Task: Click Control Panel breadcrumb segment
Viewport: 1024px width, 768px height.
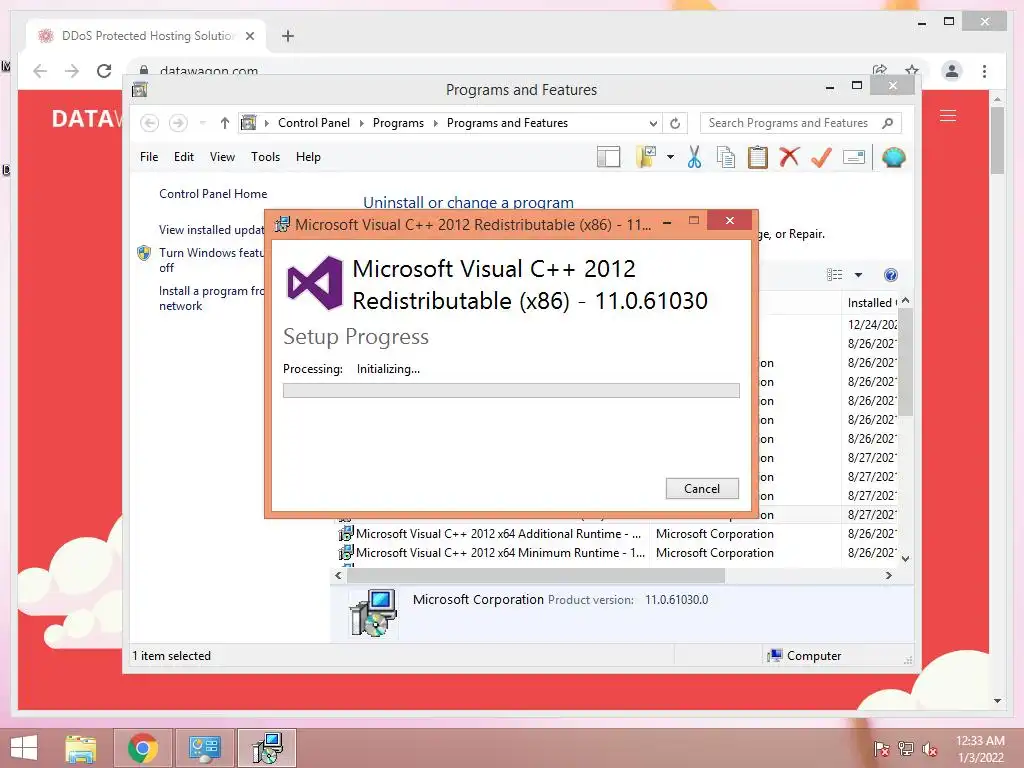Action: tap(313, 123)
